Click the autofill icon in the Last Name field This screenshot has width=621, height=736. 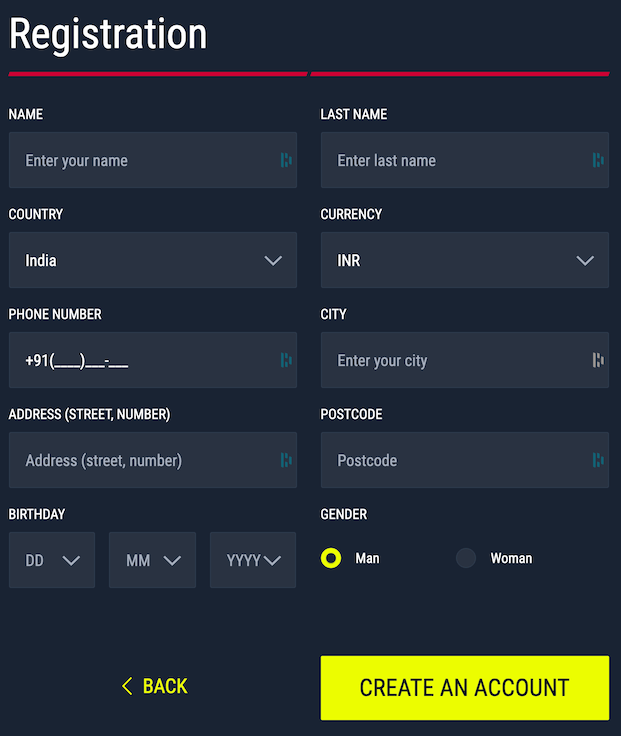pyautogui.click(x=598, y=160)
